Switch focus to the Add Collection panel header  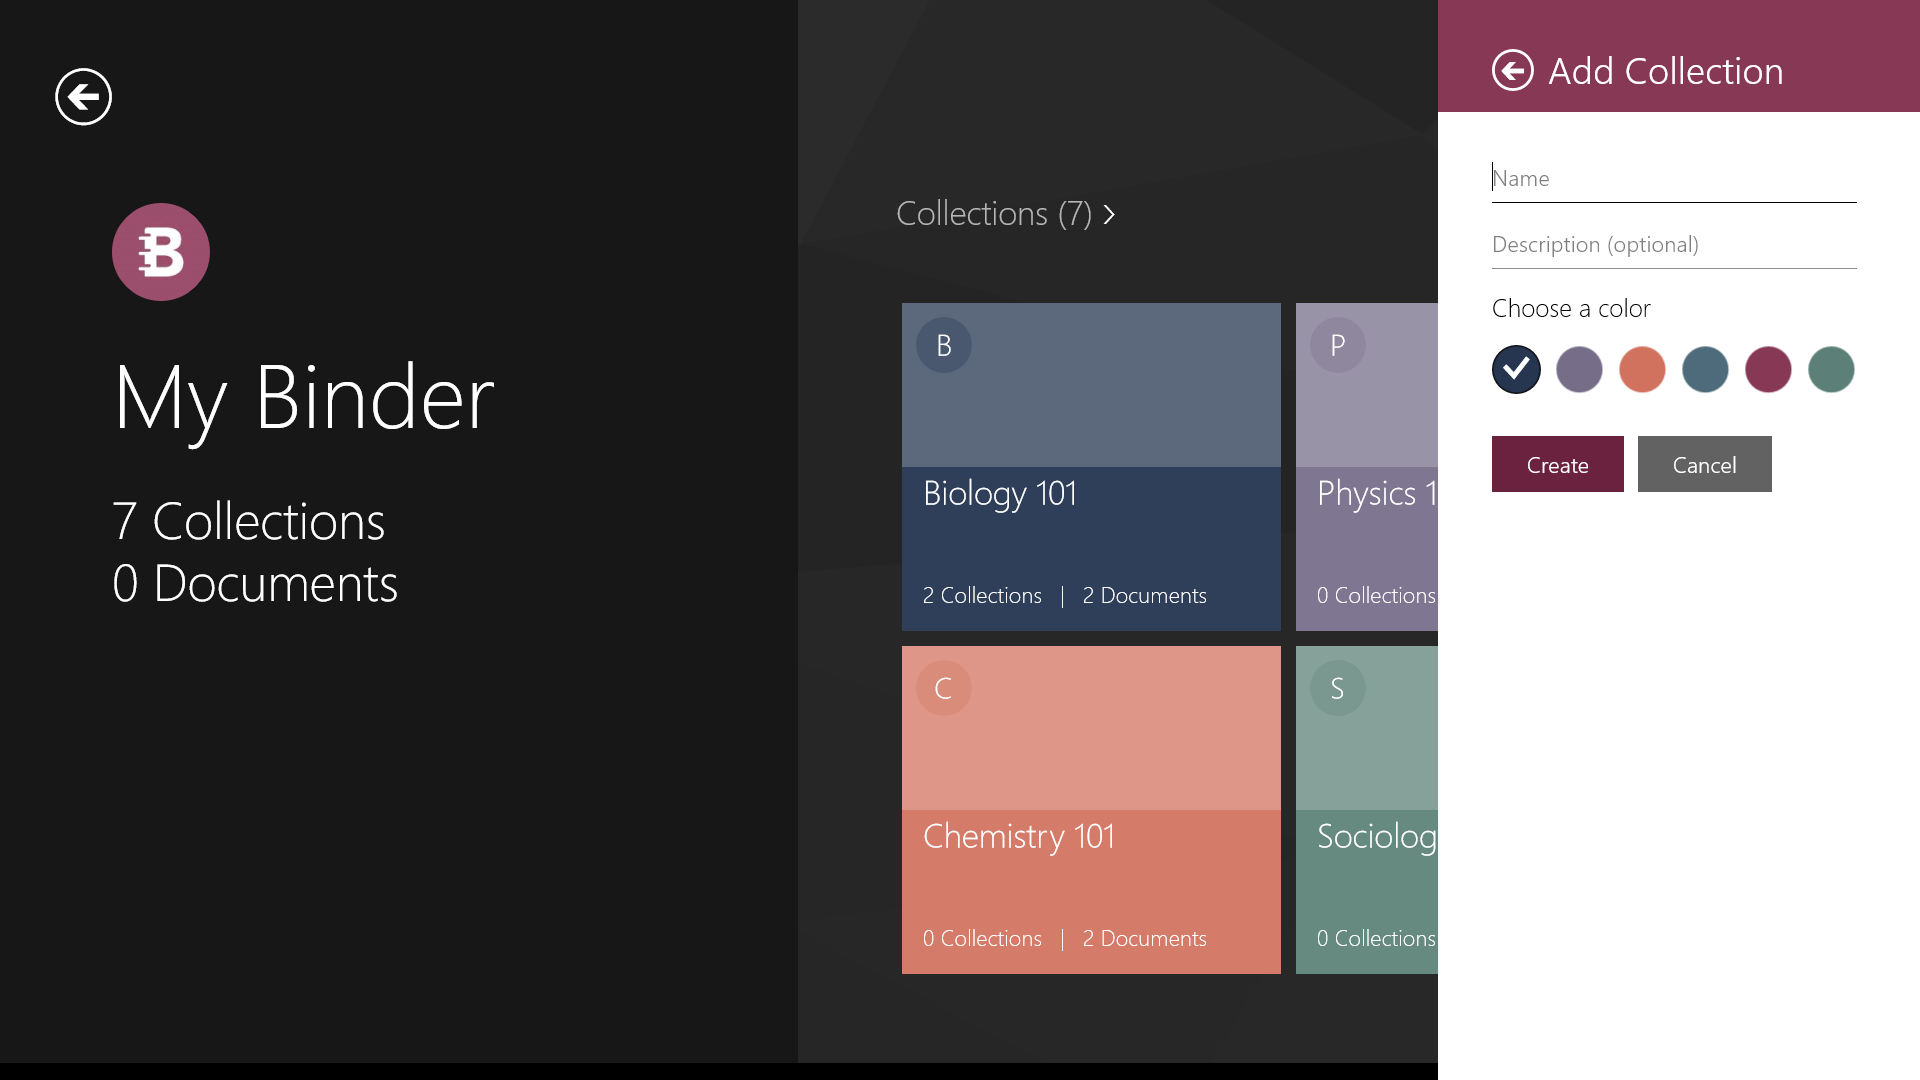(x=1665, y=70)
